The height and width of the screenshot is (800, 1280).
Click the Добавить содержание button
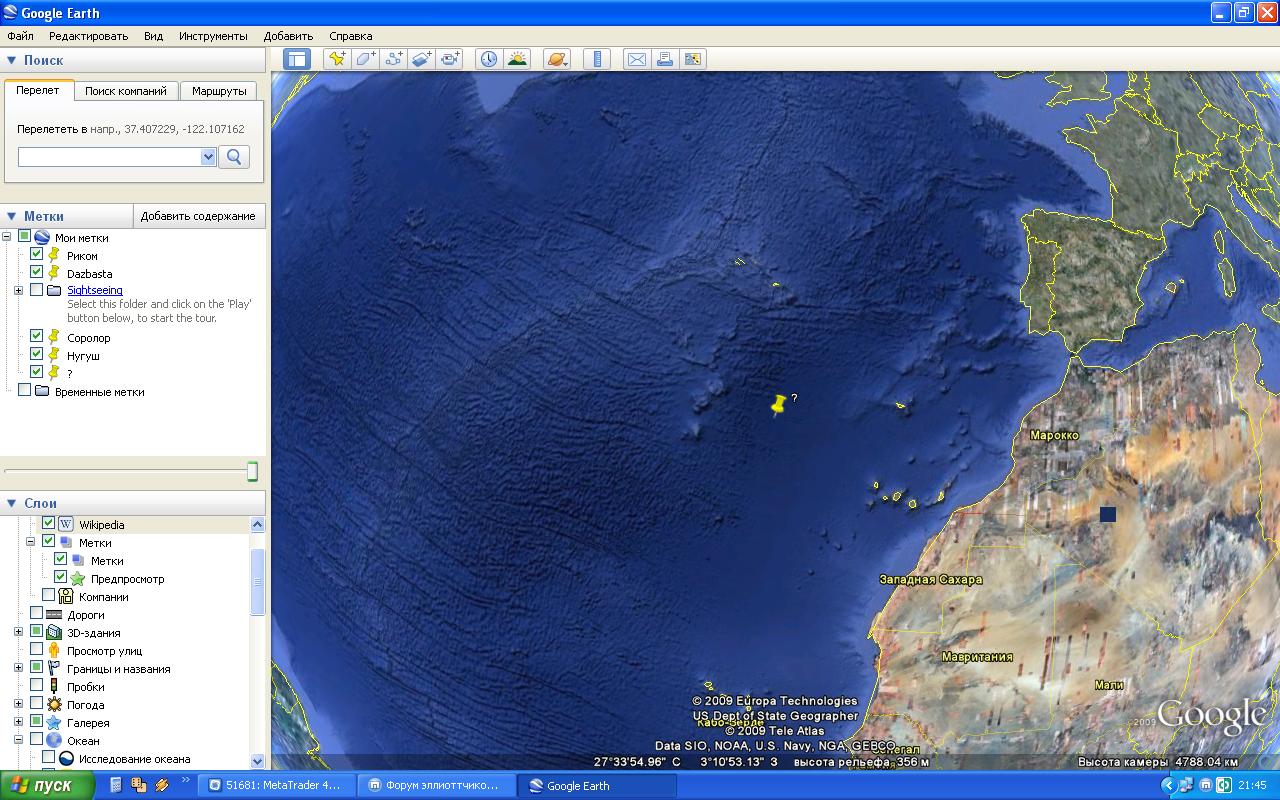point(198,216)
